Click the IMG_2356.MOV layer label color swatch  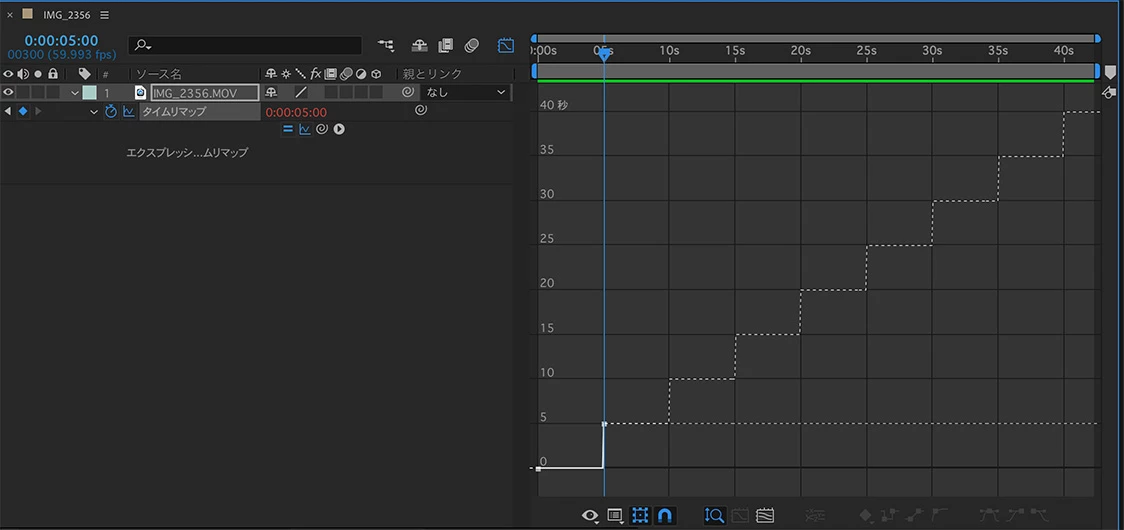click(x=89, y=92)
